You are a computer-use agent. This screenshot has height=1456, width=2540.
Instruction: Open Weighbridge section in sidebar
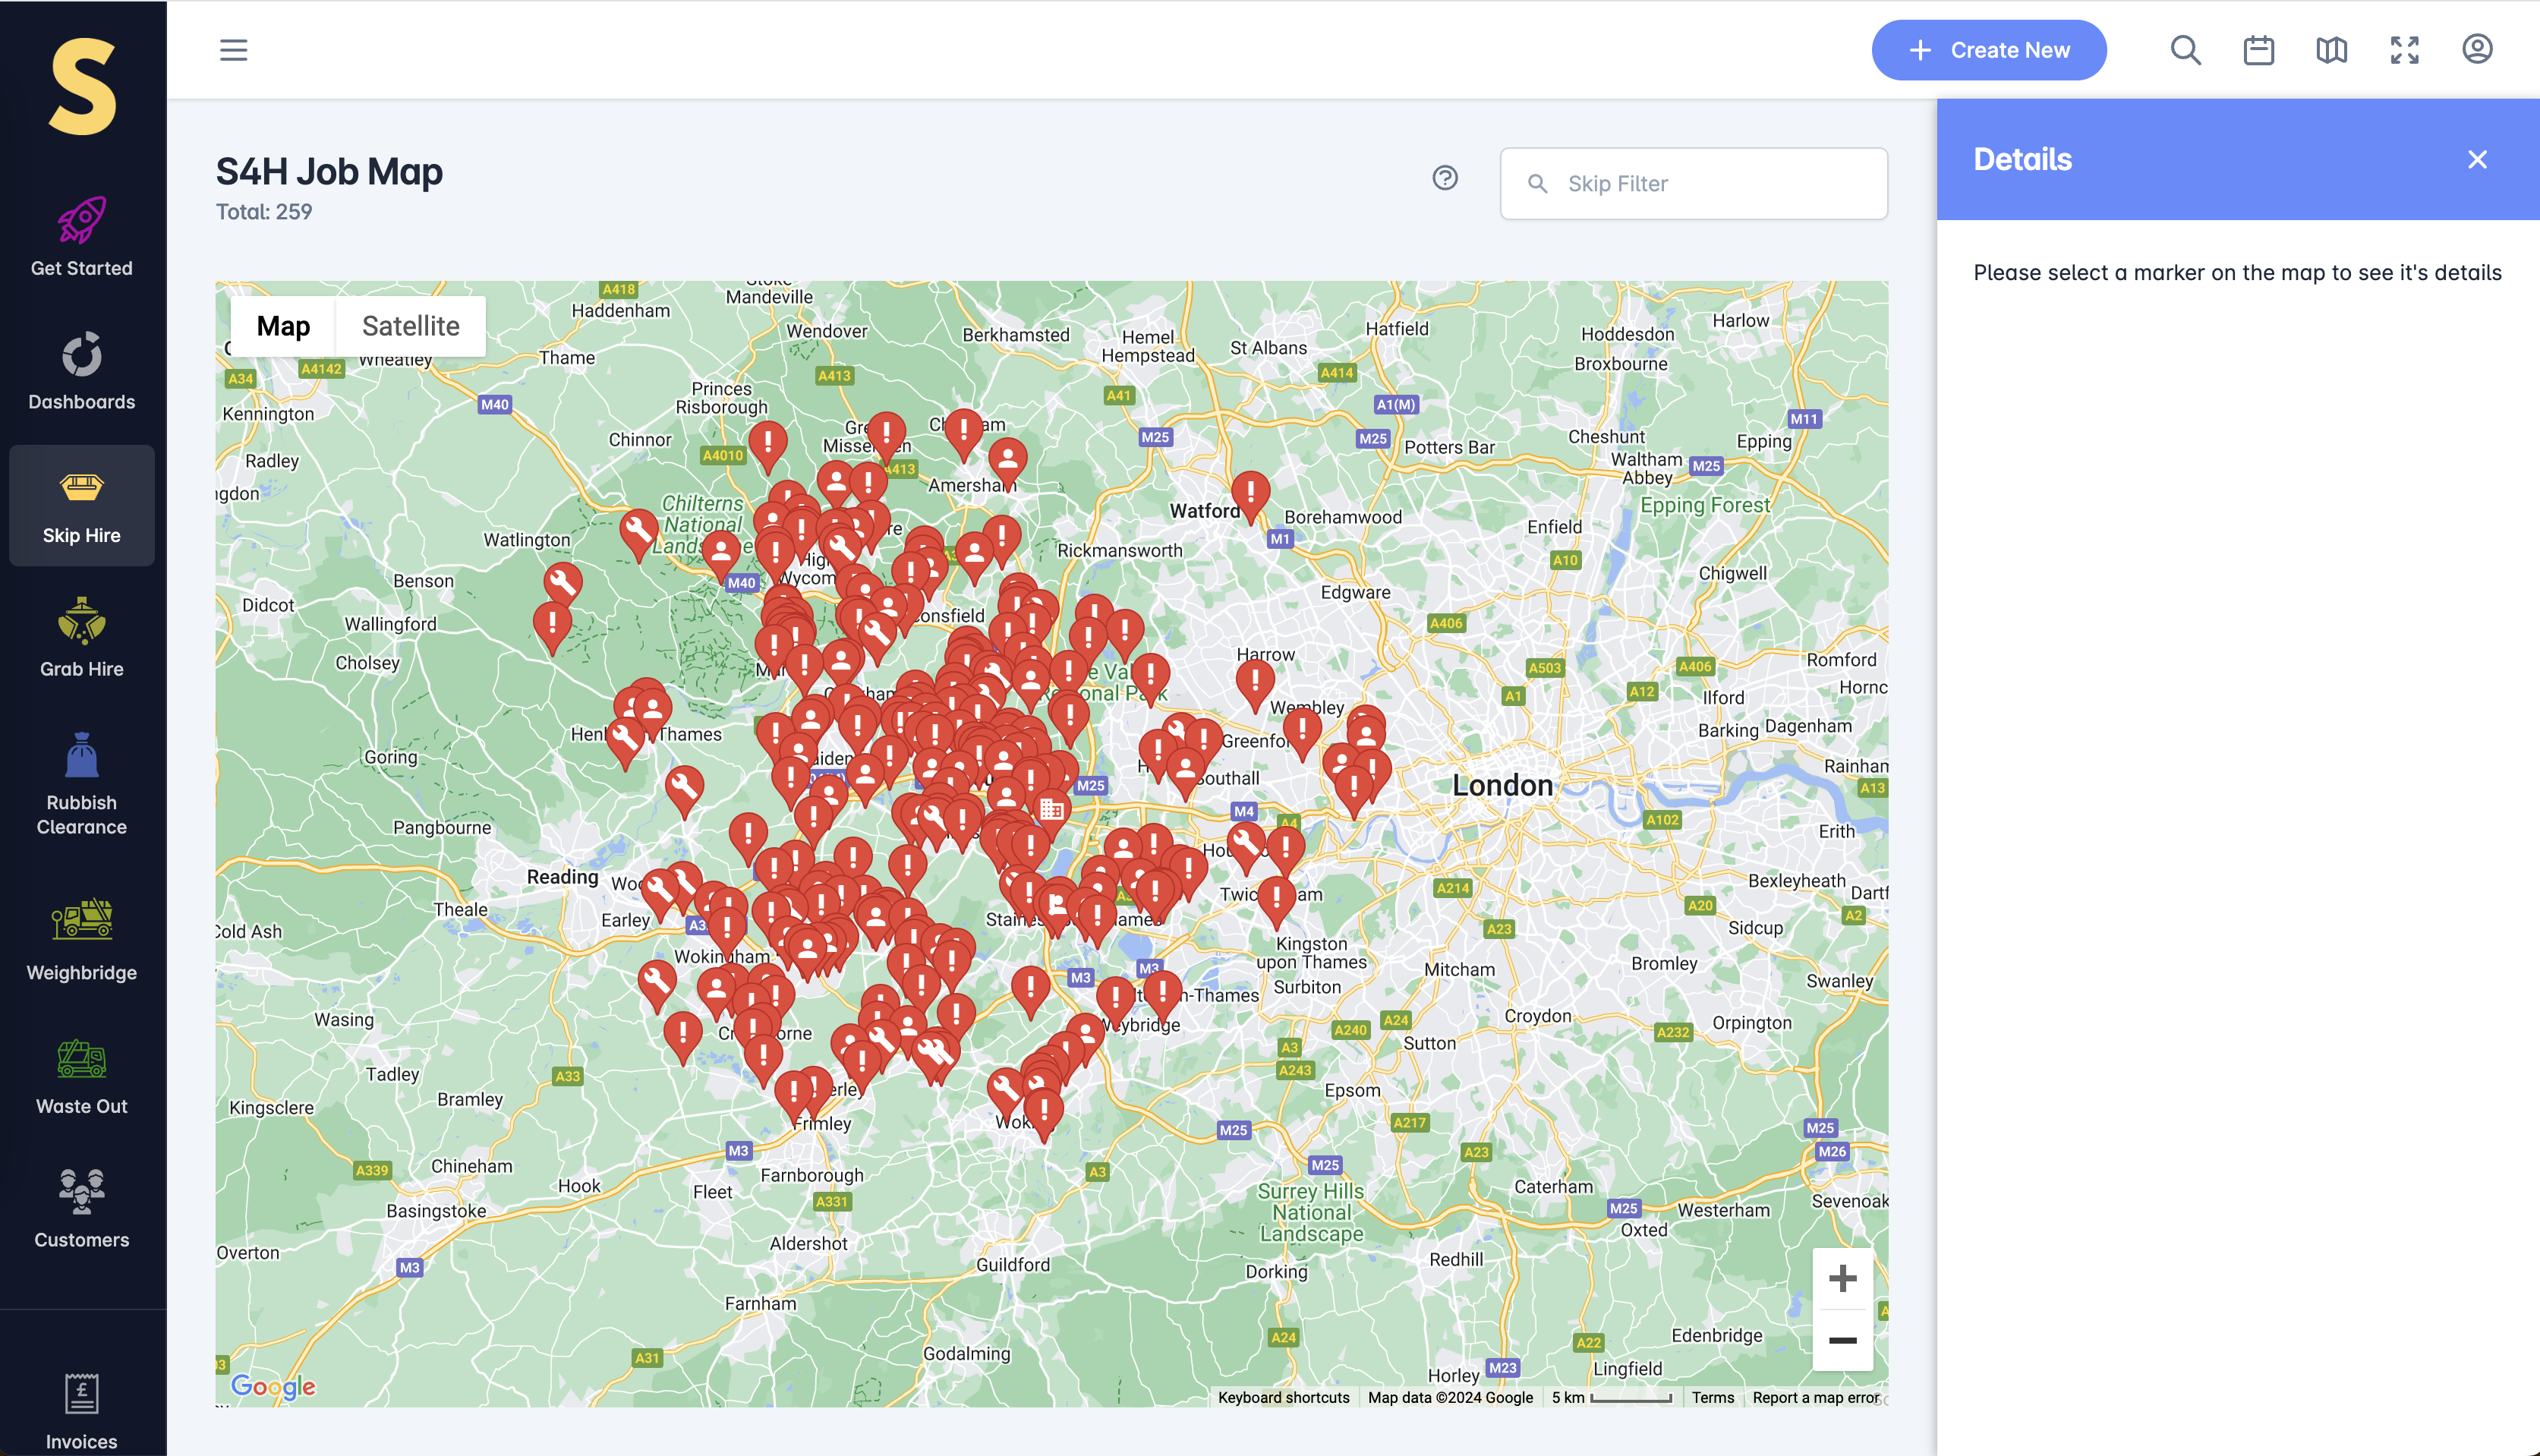pyautogui.click(x=81, y=940)
